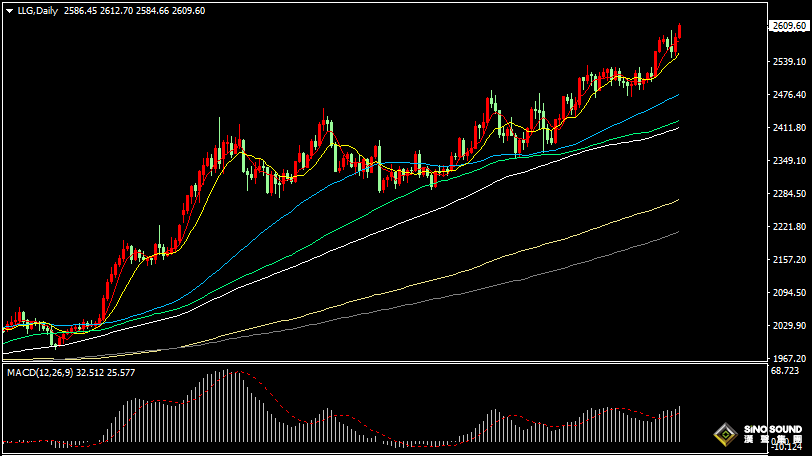Select the 2609.60 current price tag
The image size is (812, 456).
pyautogui.click(x=789, y=26)
